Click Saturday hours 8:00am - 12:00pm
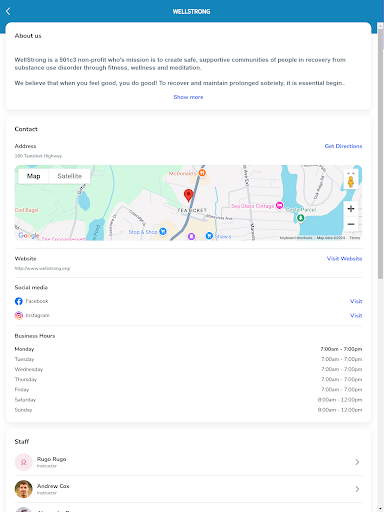384x512 pixels. coord(340,400)
